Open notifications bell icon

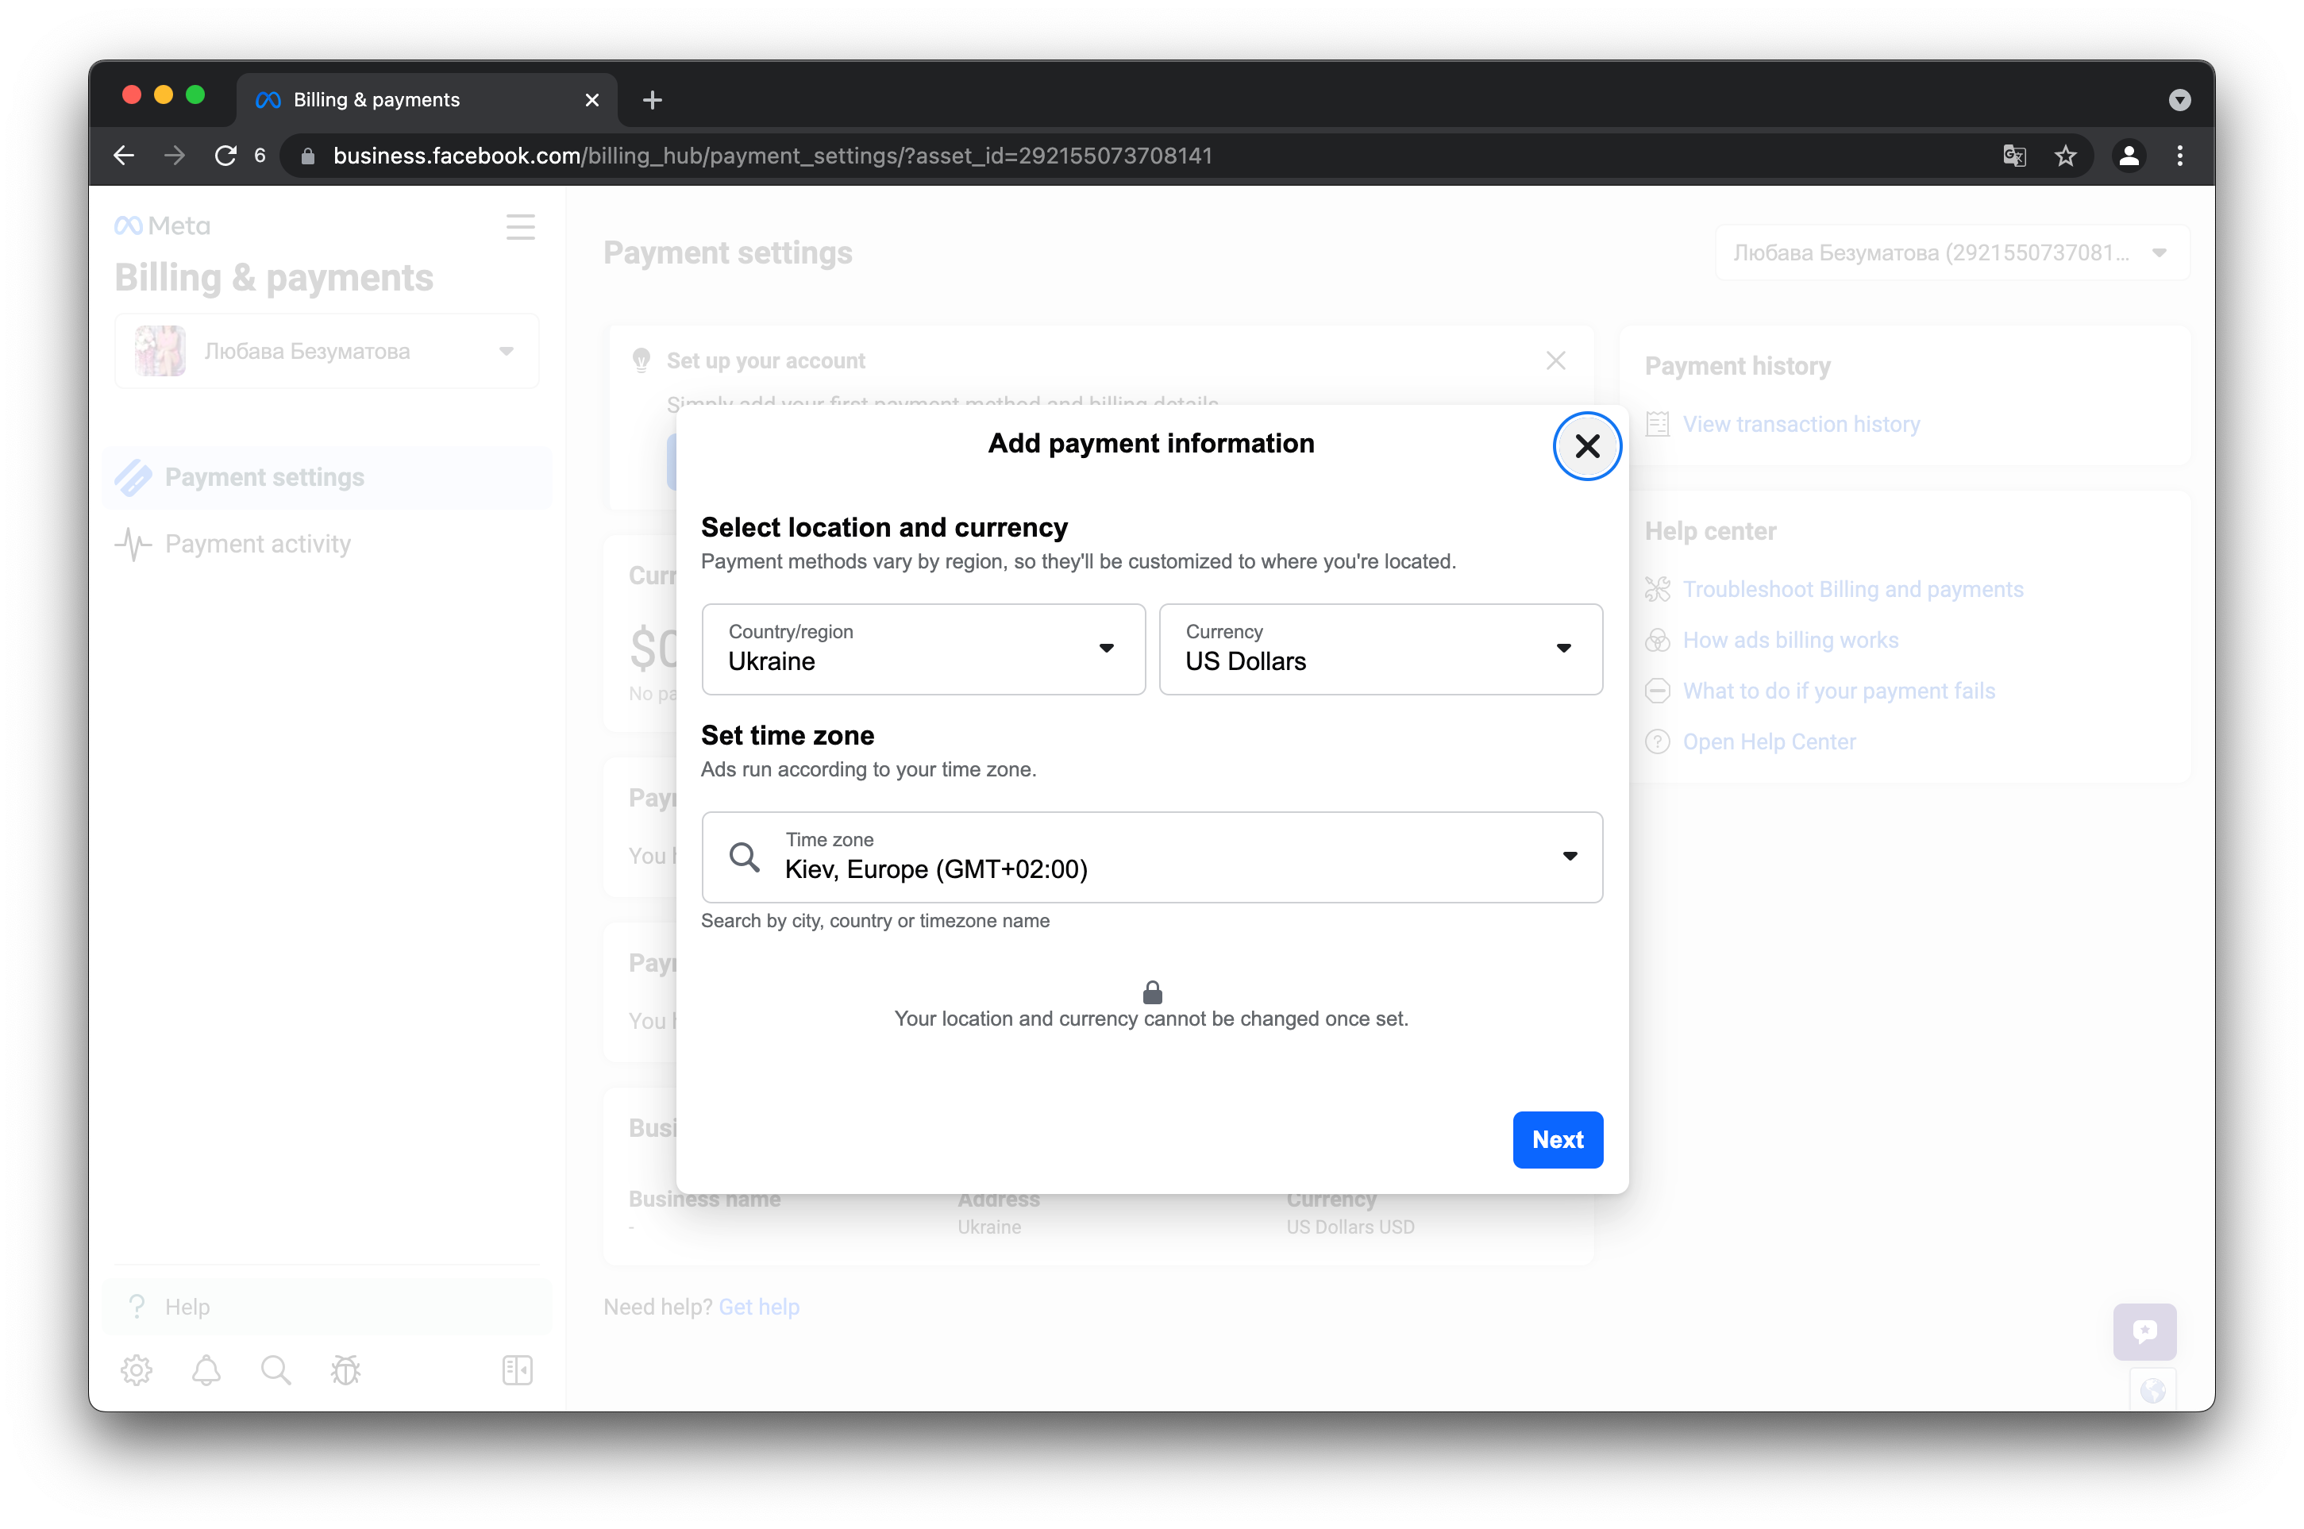pyautogui.click(x=206, y=1369)
